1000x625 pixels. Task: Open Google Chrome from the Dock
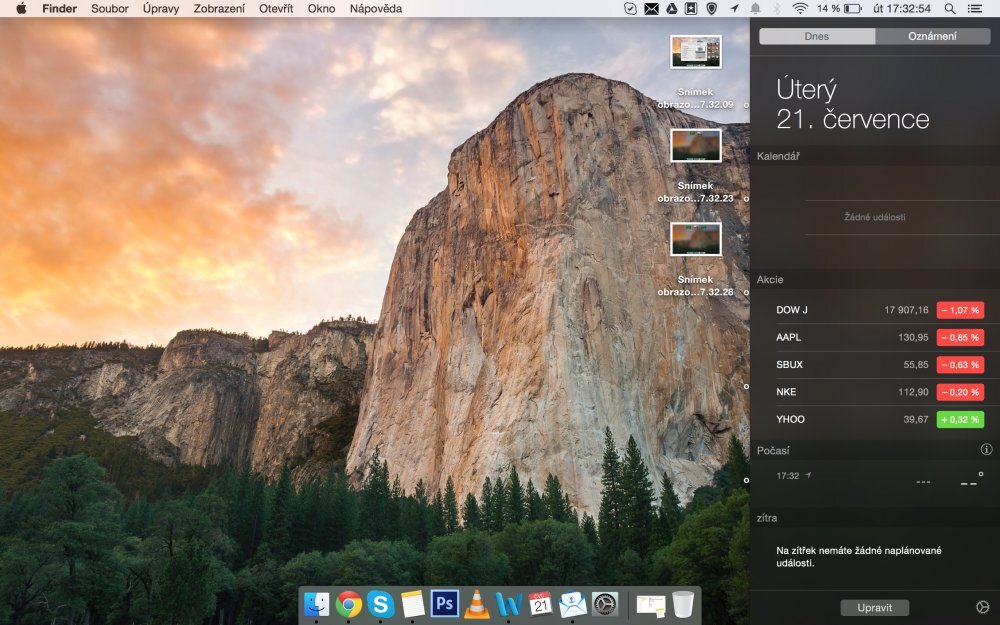click(347, 604)
